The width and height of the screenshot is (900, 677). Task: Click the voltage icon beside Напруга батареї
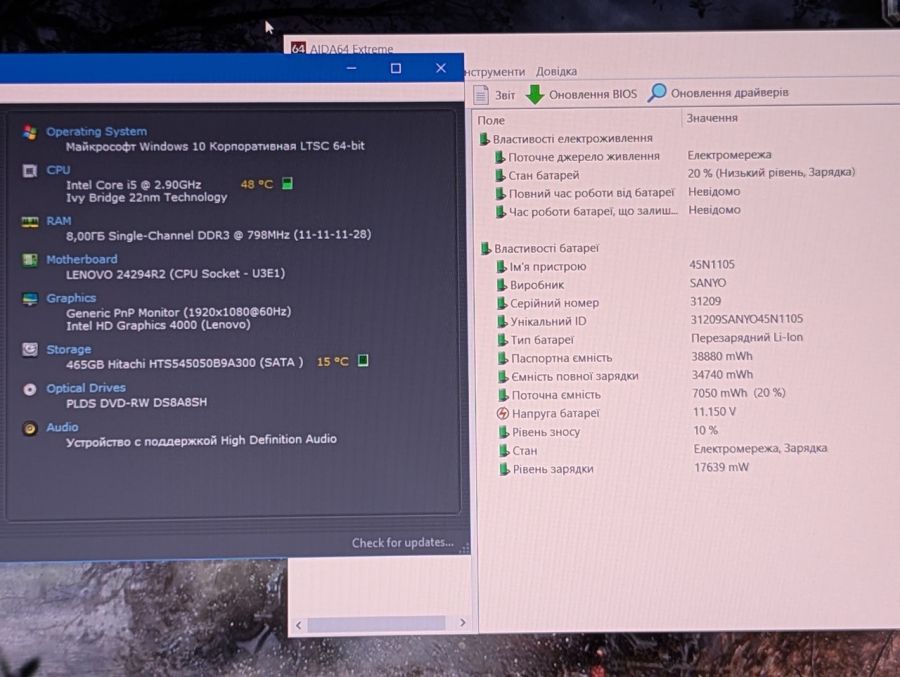point(502,413)
